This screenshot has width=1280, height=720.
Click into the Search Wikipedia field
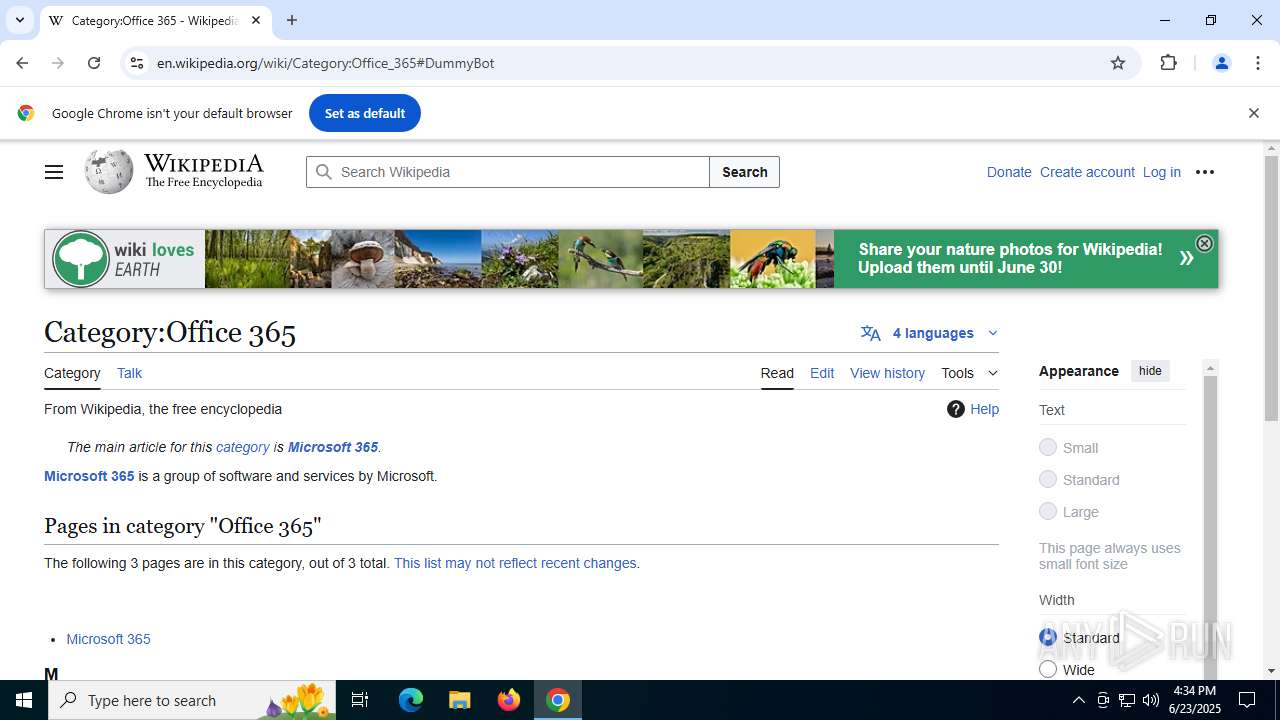click(508, 172)
